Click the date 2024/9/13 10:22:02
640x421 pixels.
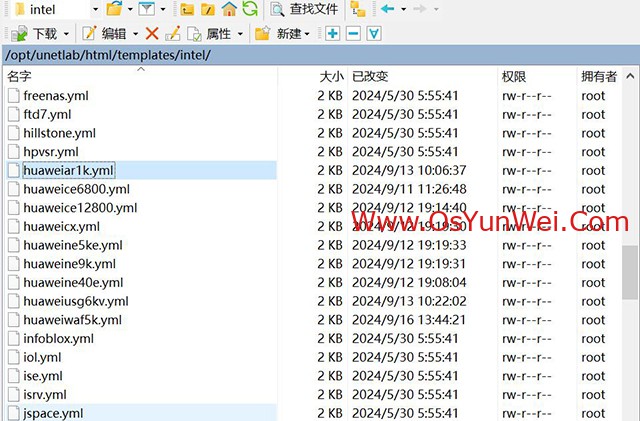click(x=409, y=301)
